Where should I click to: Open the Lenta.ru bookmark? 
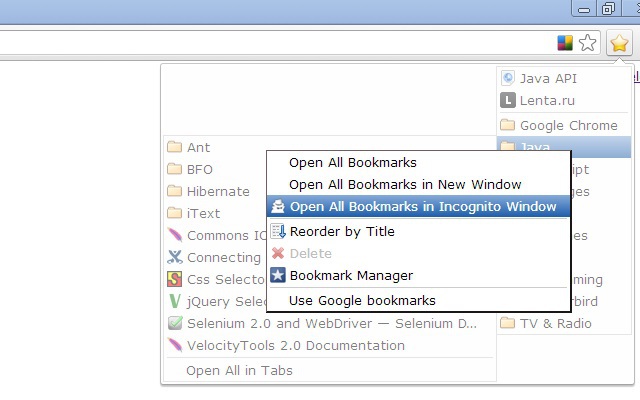tap(547, 100)
